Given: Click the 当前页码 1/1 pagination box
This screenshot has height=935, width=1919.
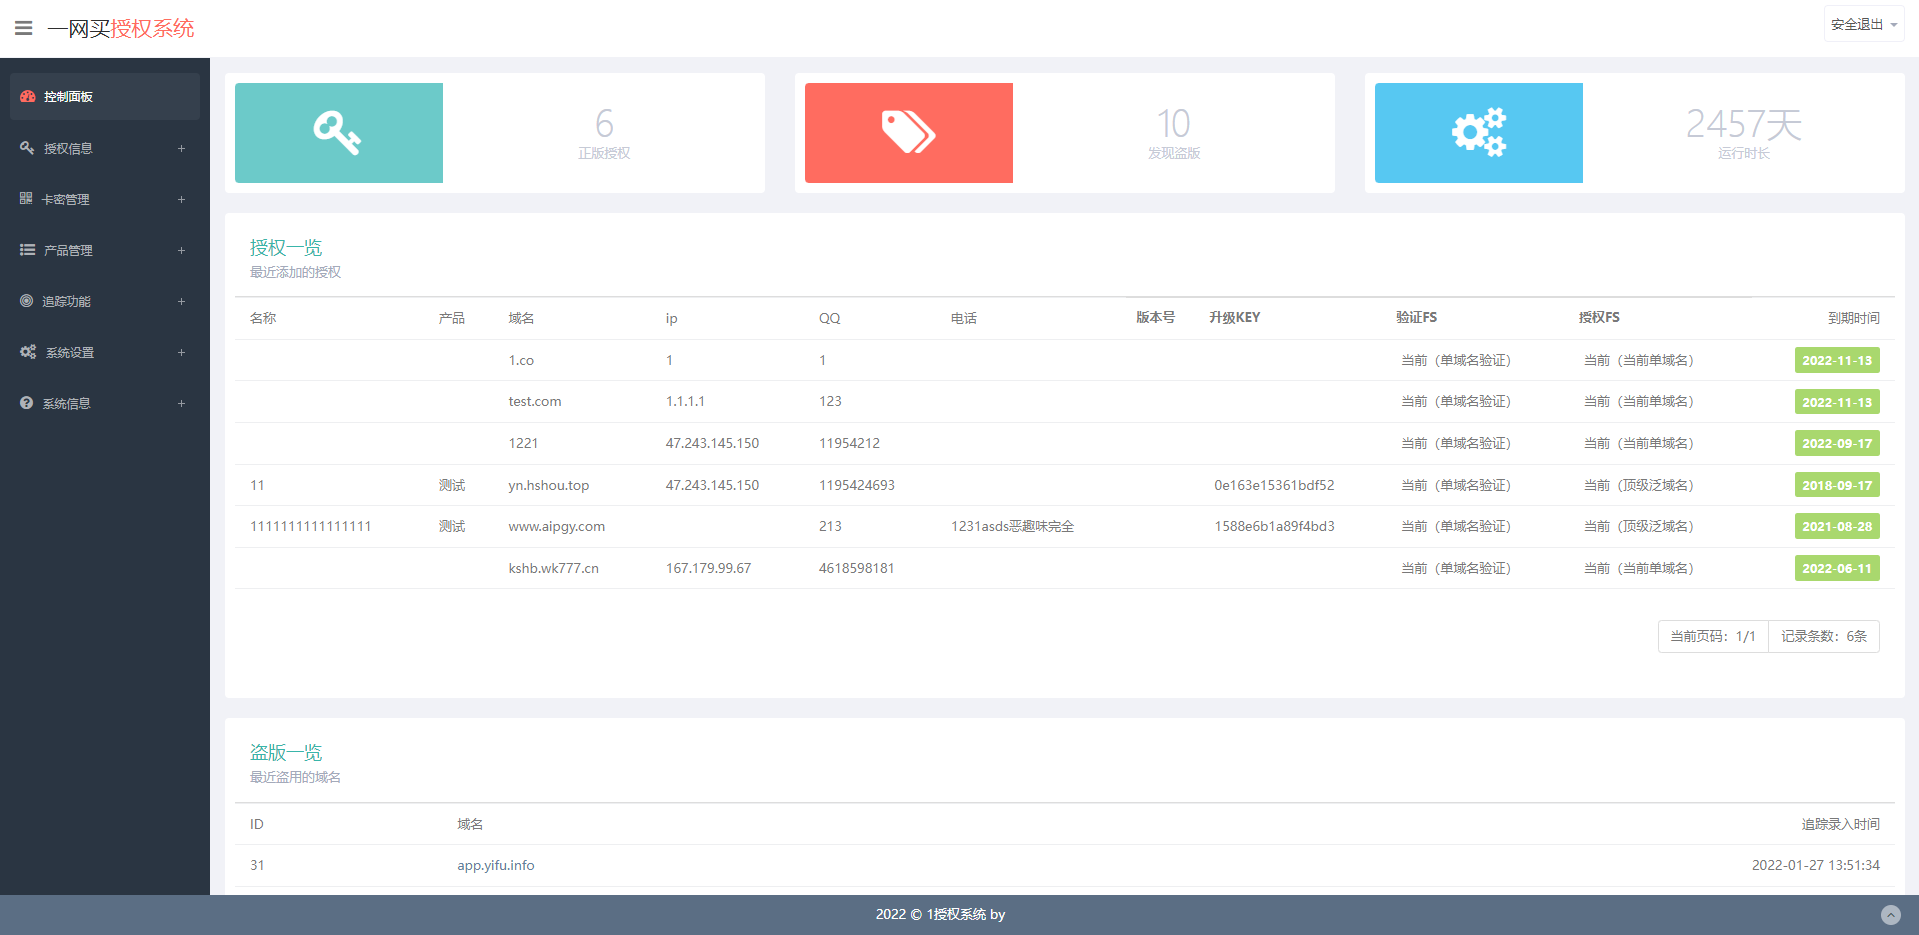Looking at the screenshot, I should pos(1713,636).
